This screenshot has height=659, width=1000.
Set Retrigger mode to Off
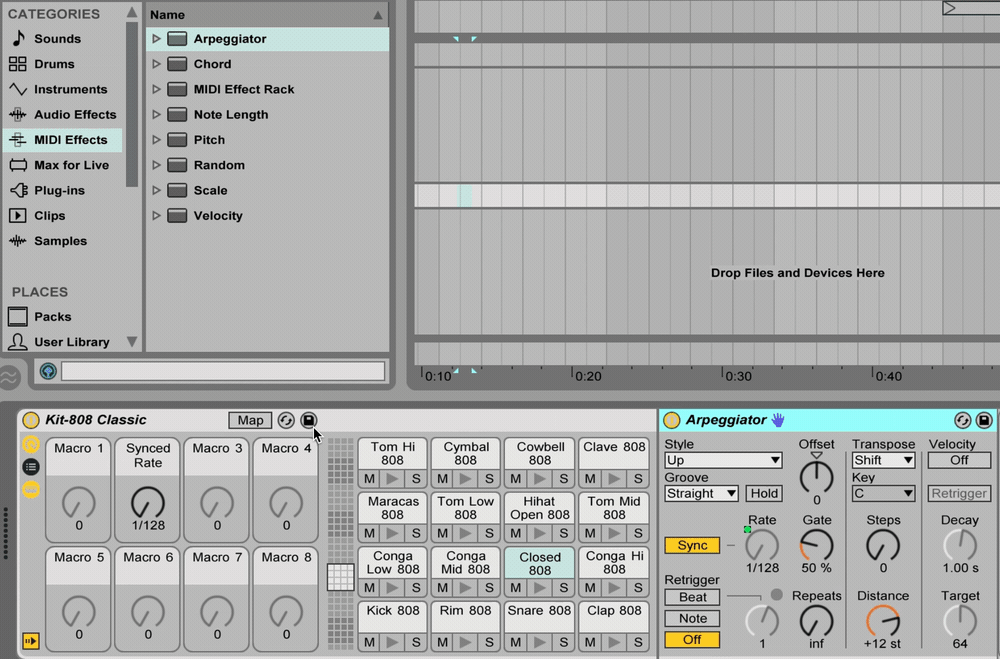(x=692, y=639)
